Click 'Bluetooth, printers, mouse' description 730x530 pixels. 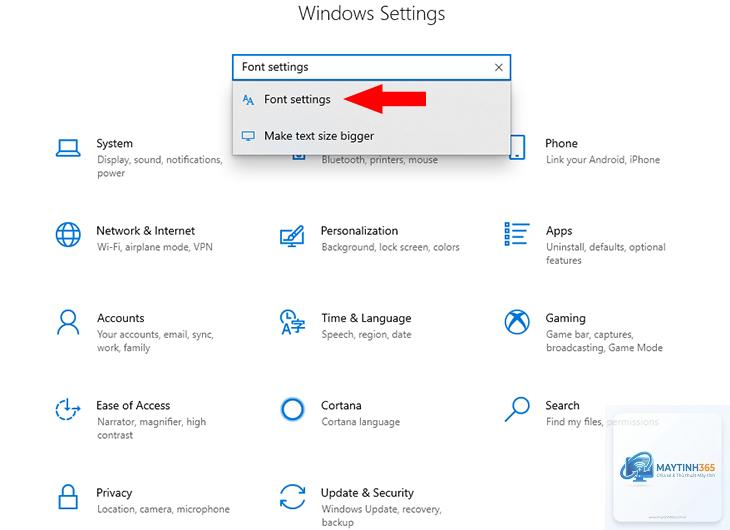(x=380, y=160)
